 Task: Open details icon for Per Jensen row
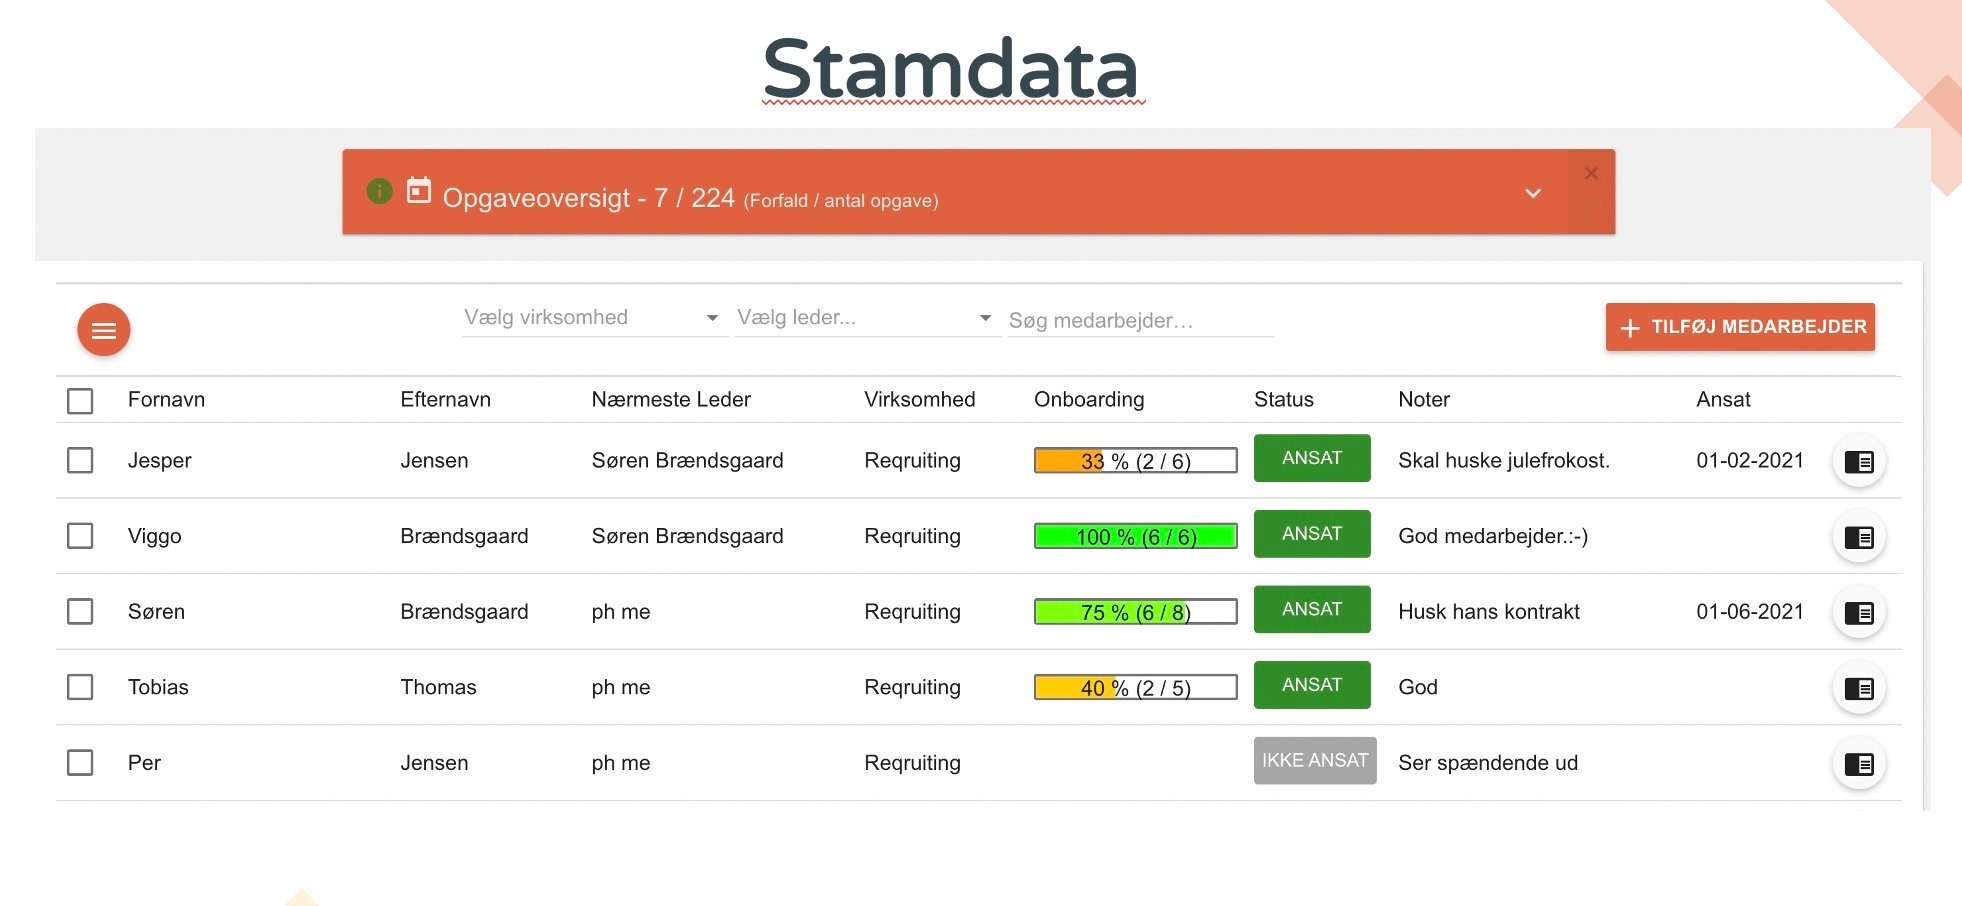[1859, 764]
